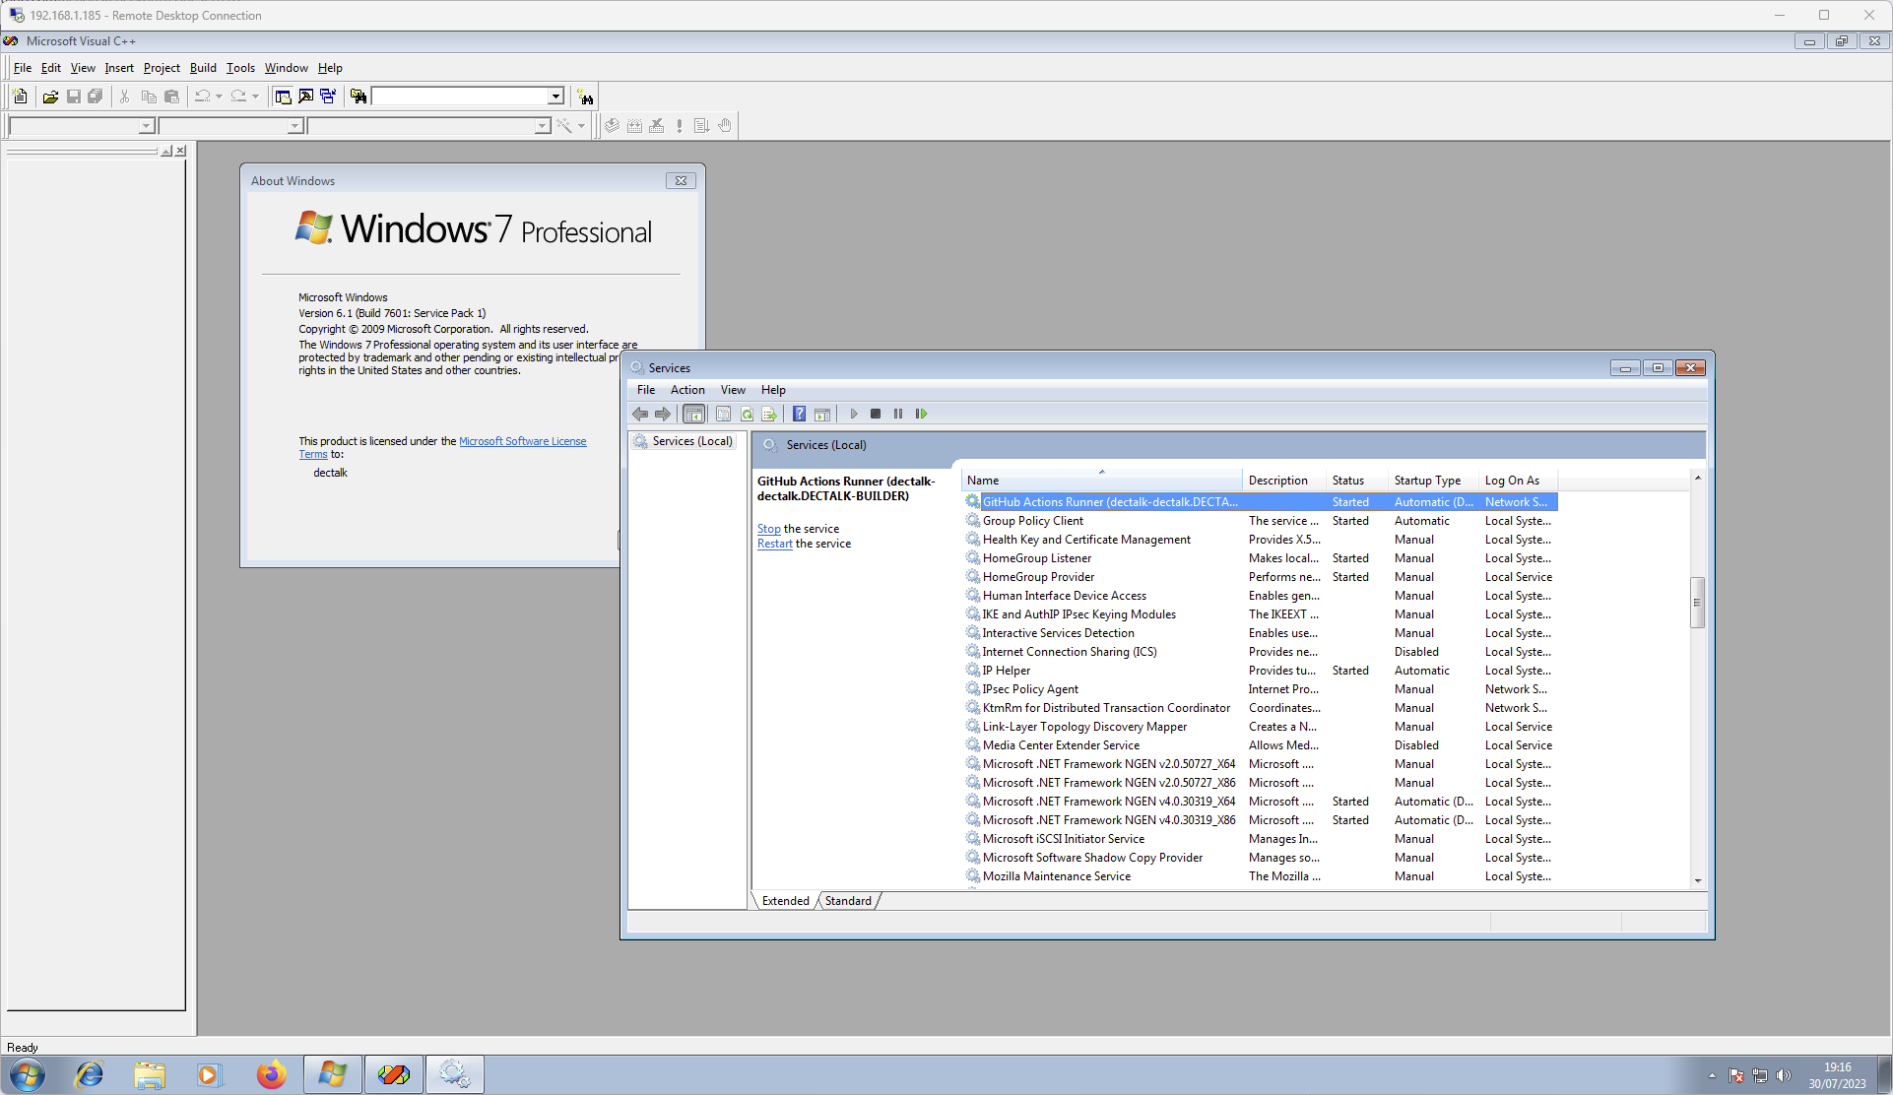
Task: Open the View menu in Services window
Action: [x=733, y=390]
